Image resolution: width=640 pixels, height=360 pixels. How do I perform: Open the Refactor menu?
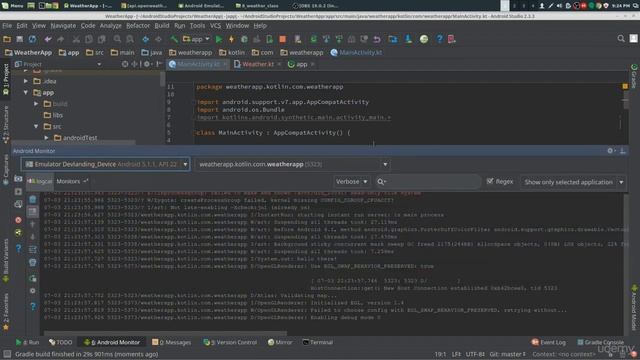pos(138,25)
